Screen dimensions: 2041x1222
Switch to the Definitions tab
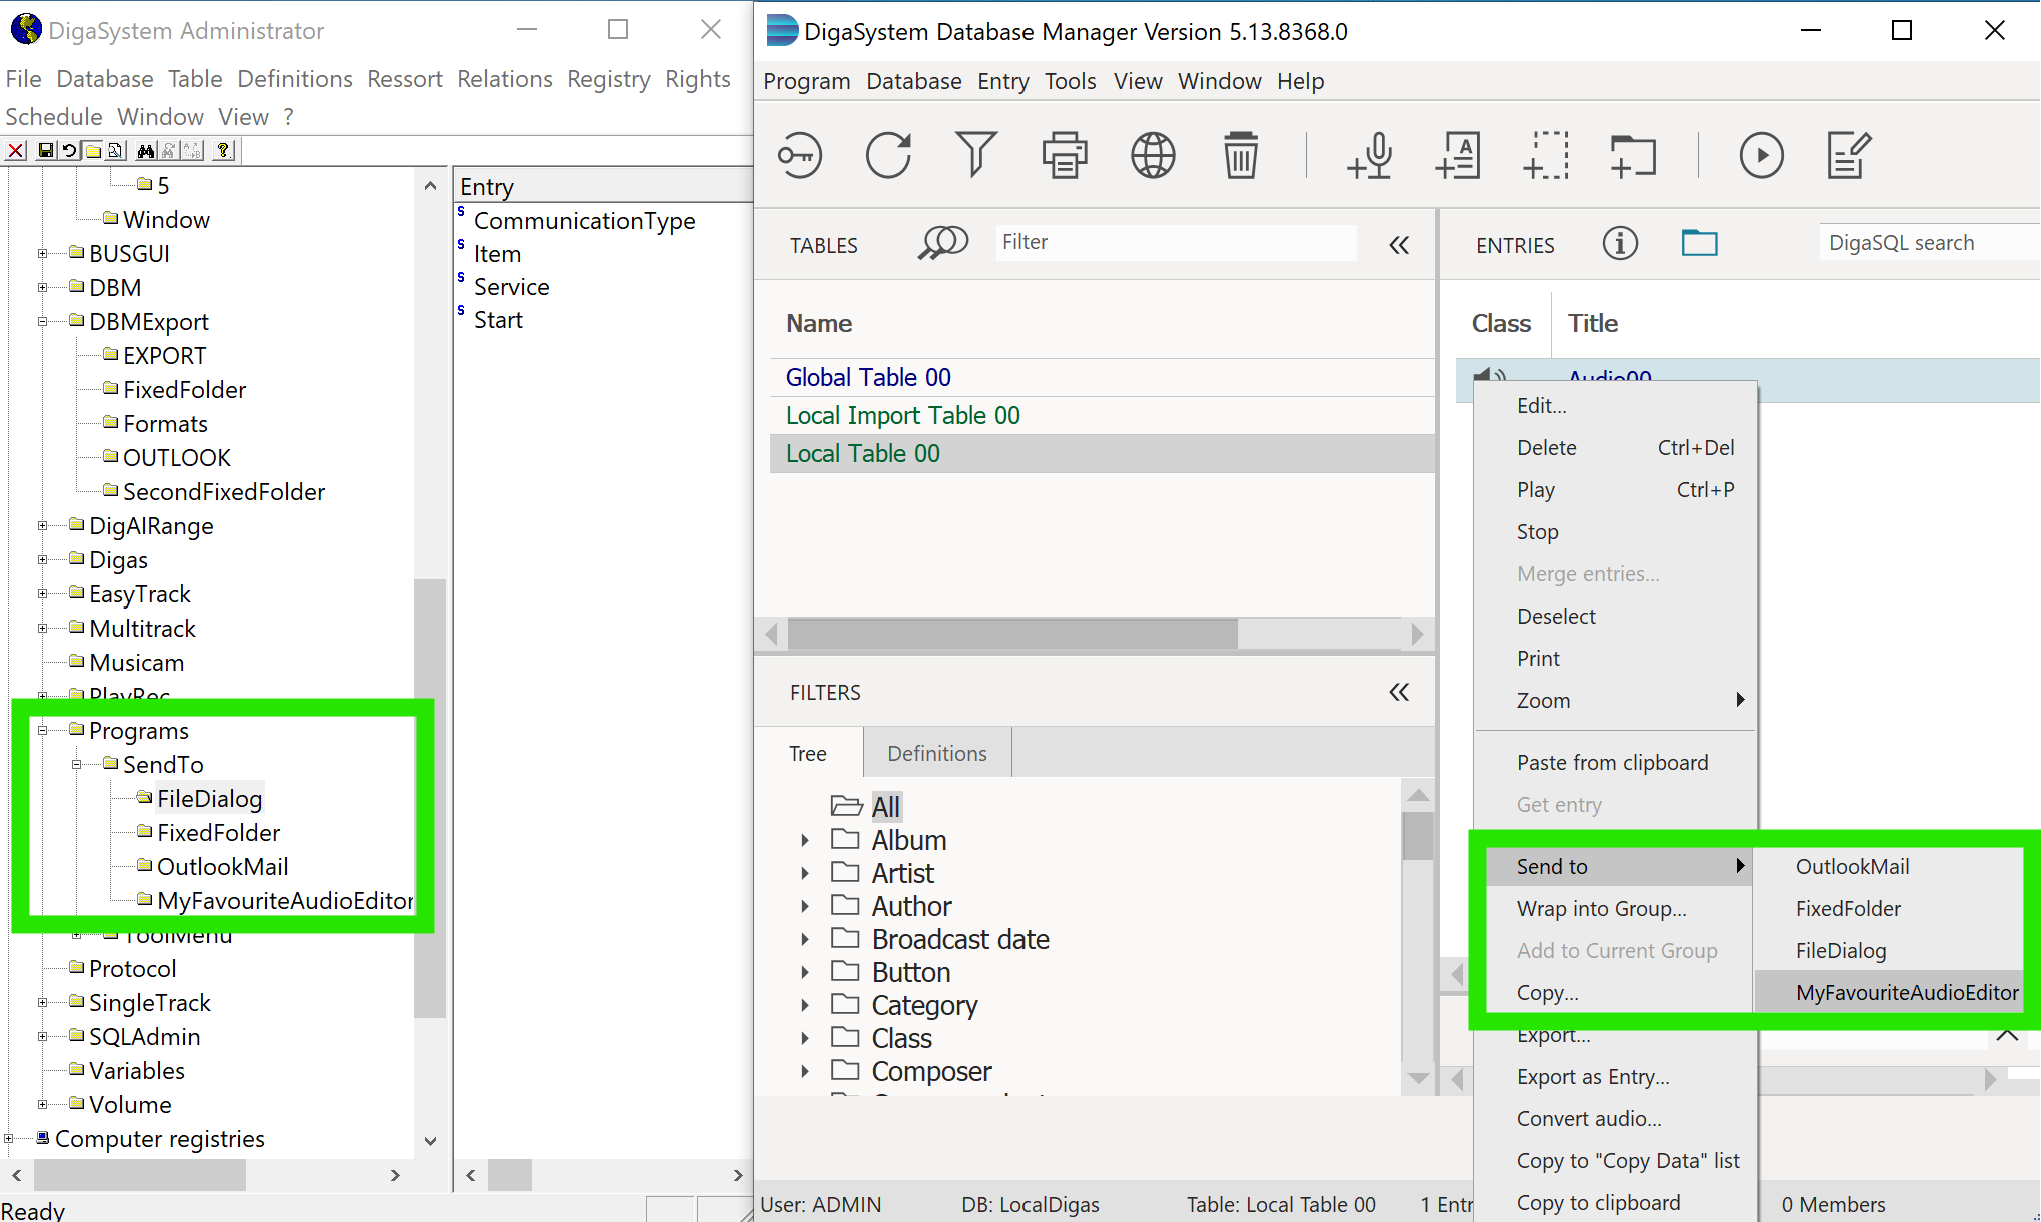936,753
